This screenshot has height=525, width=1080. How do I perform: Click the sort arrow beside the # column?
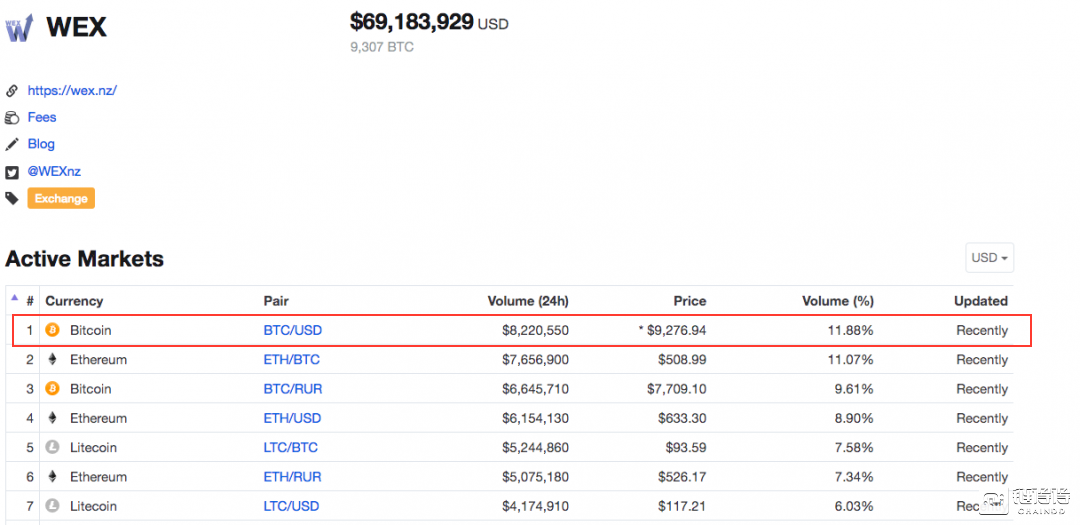[x=14, y=298]
